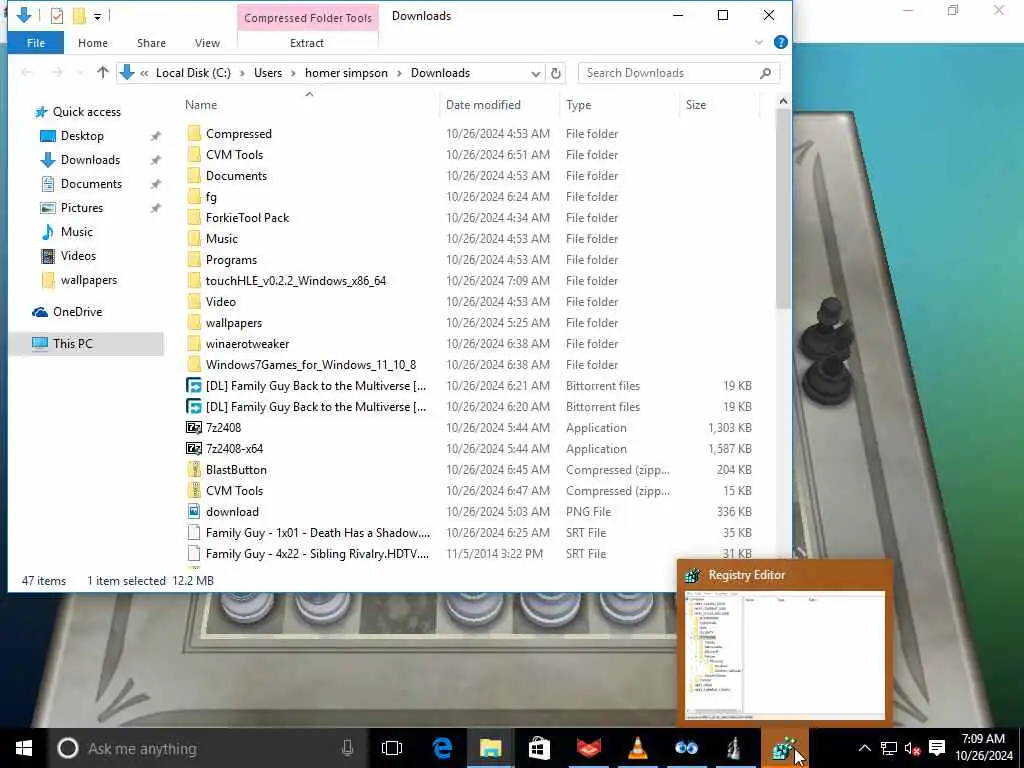Expand the ribbon with the chevron

[759, 42]
